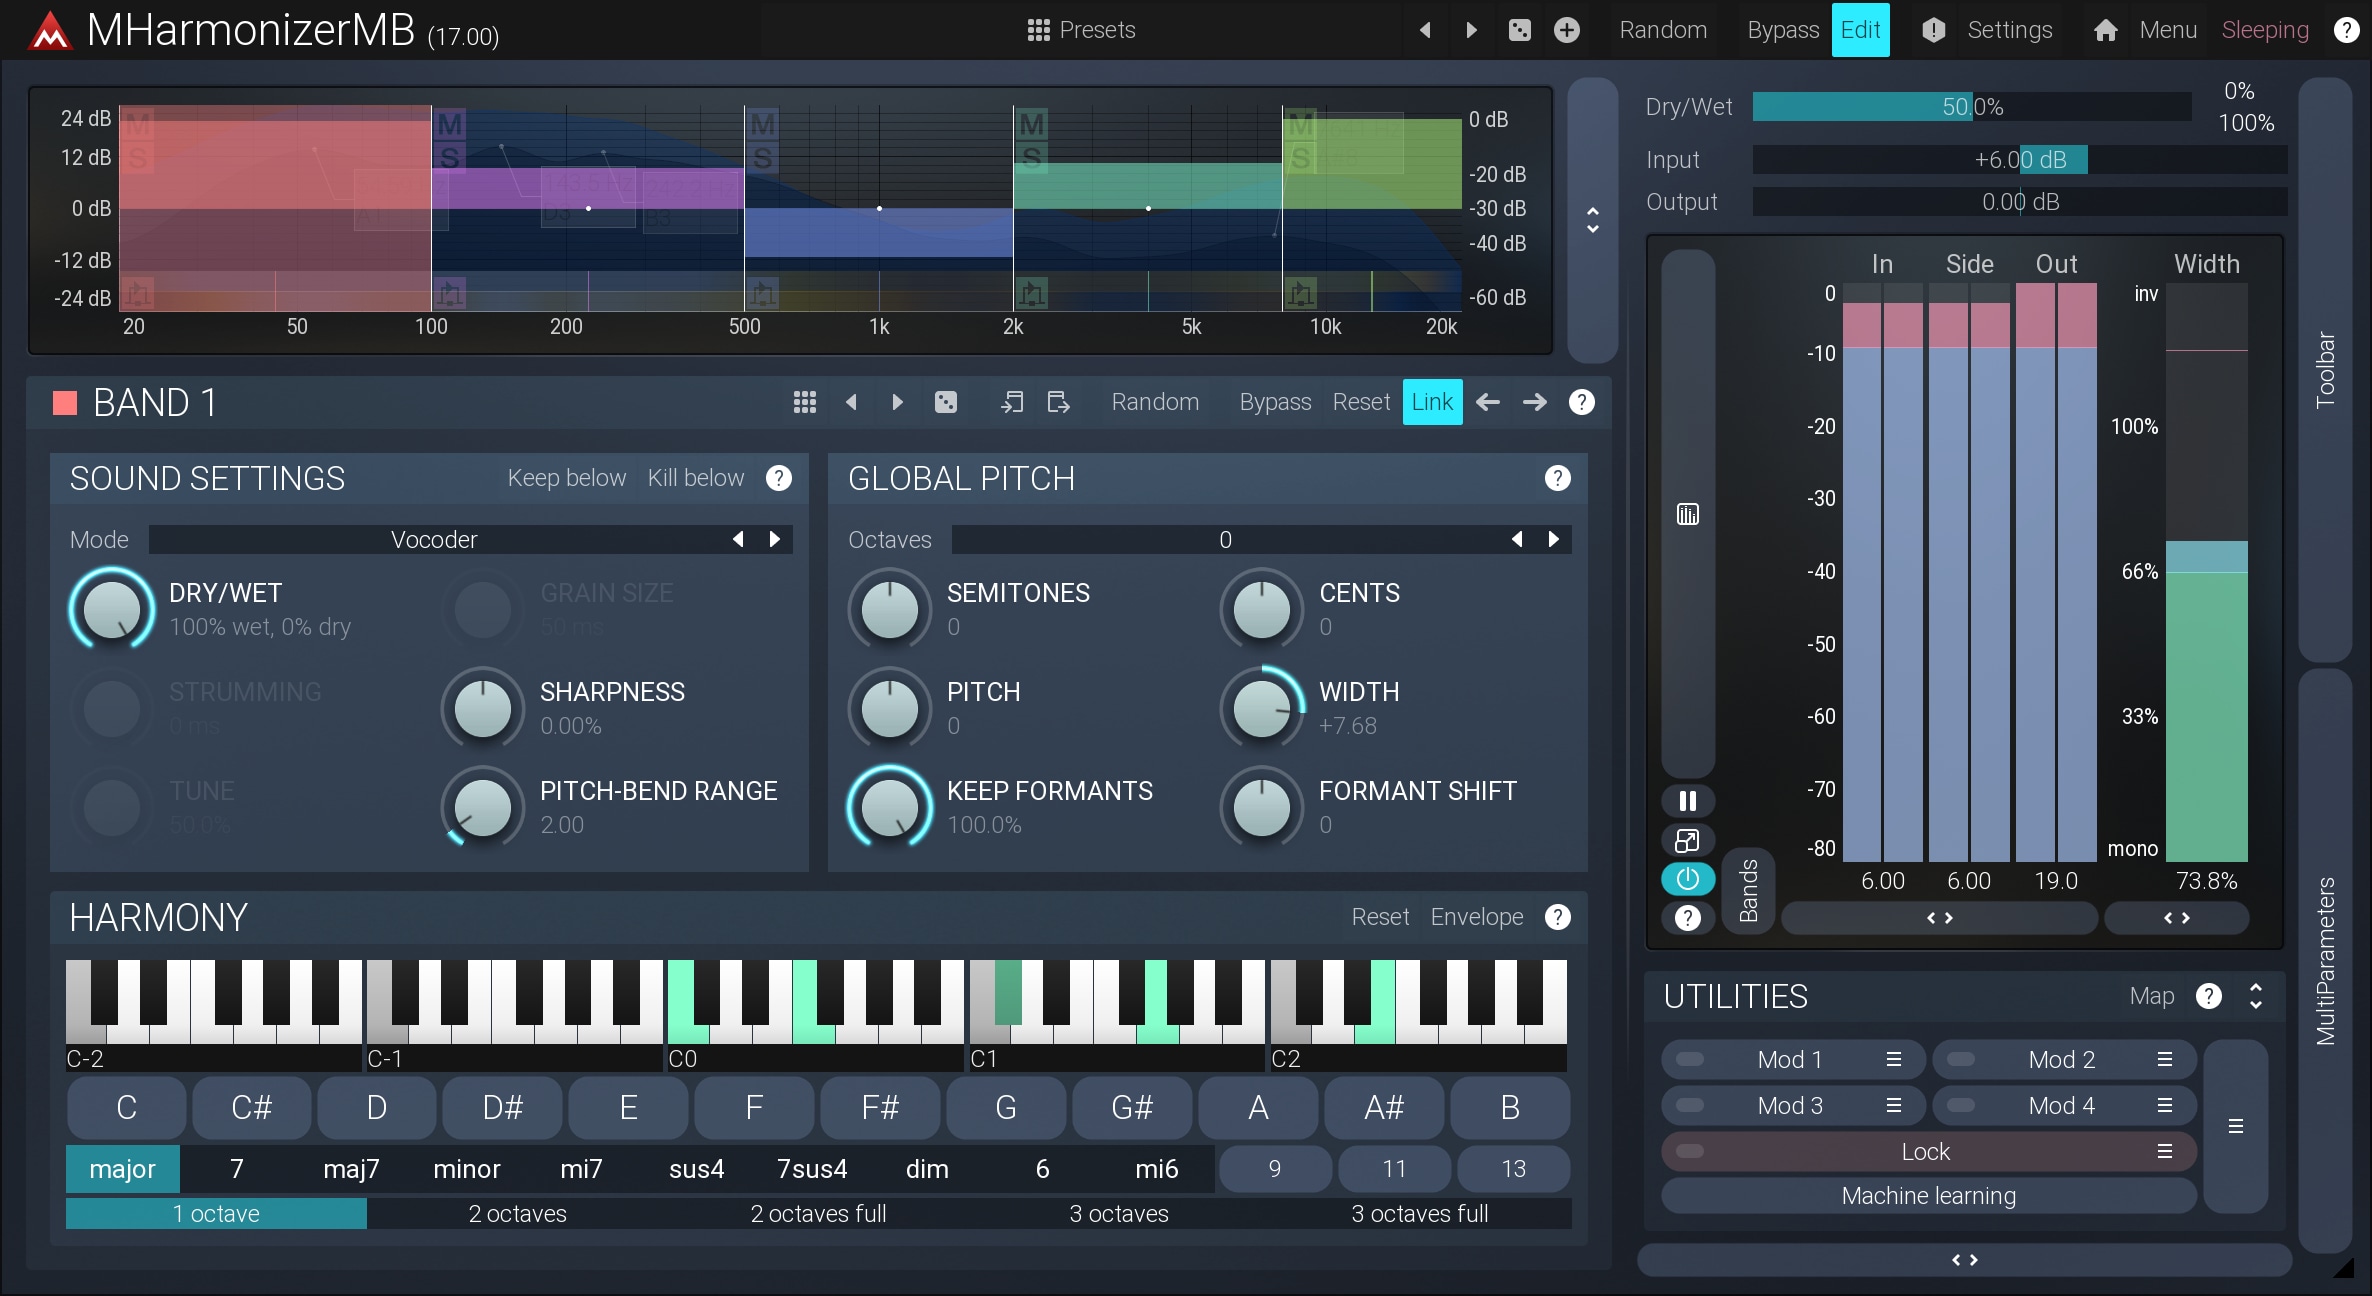The image size is (2372, 1296).
Task: Toggle the Link button for Band 1
Action: click(x=1431, y=402)
